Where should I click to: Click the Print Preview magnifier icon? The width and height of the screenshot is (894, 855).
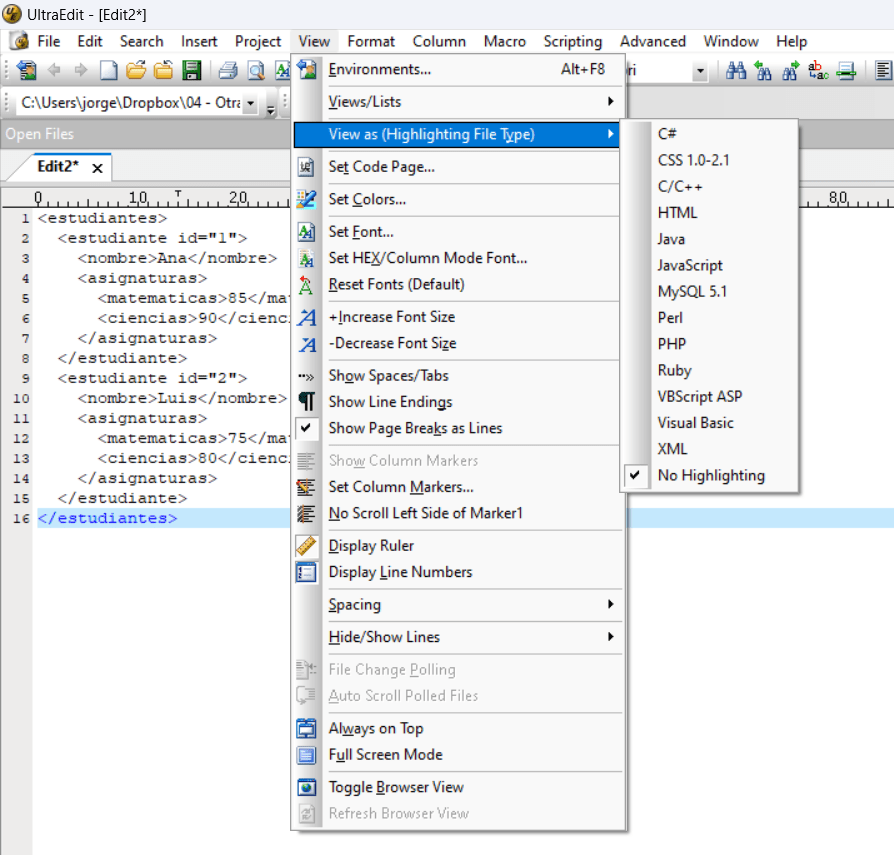point(256,70)
